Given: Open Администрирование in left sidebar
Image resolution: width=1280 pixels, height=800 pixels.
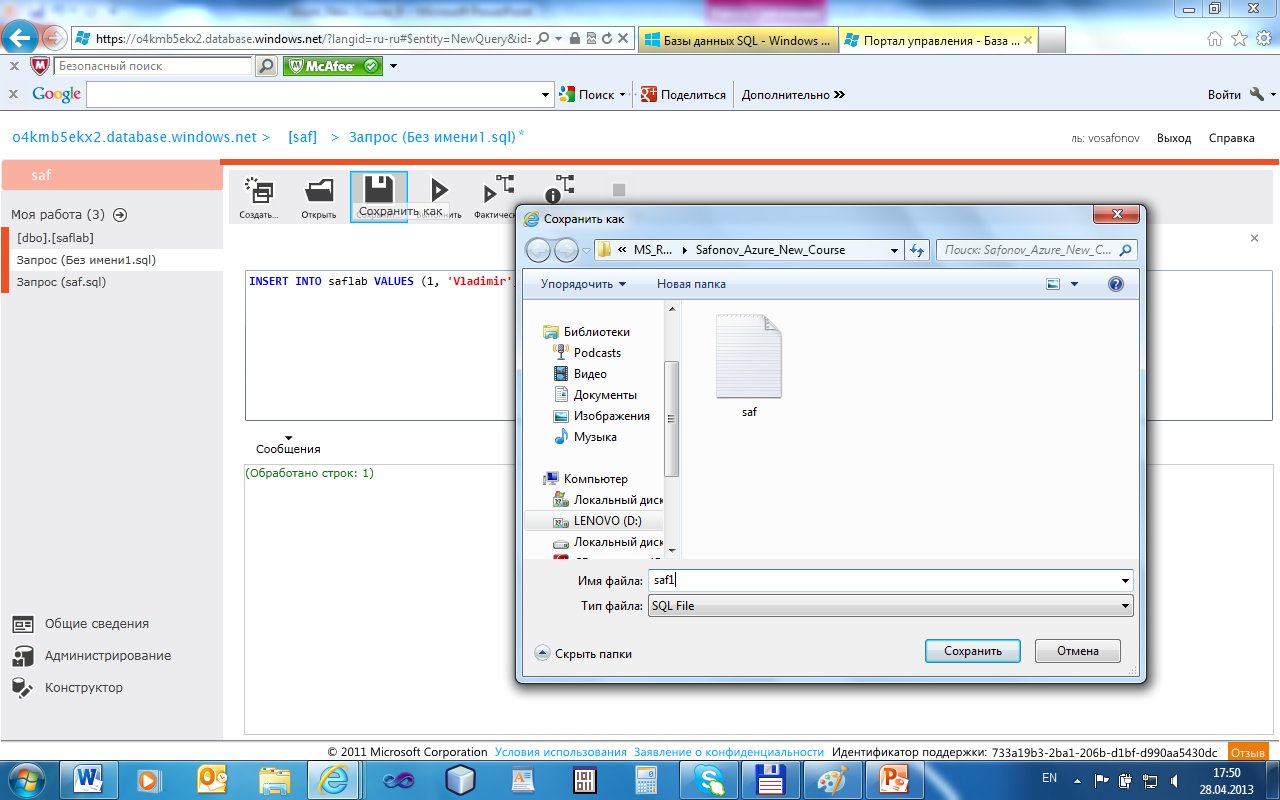Looking at the screenshot, I should [91, 655].
